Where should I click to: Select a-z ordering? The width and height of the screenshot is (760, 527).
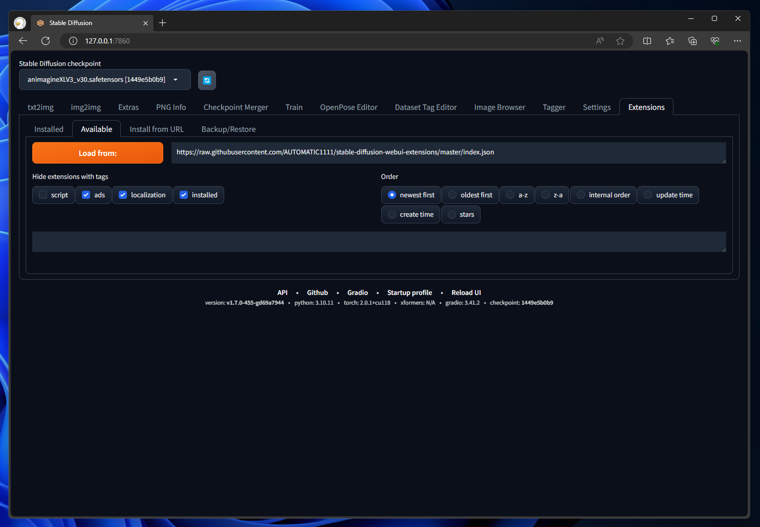tap(517, 195)
